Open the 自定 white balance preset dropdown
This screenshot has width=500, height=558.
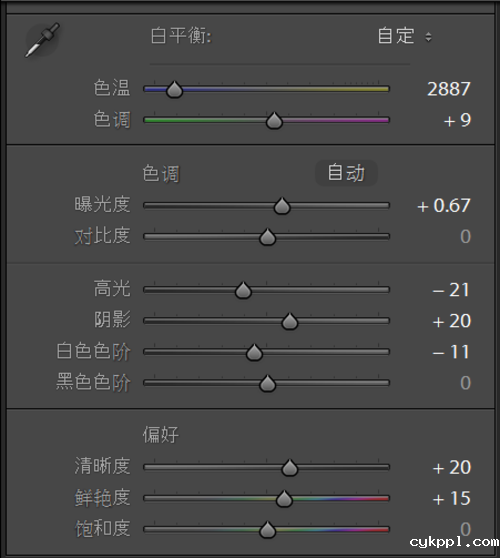[x=405, y=36]
